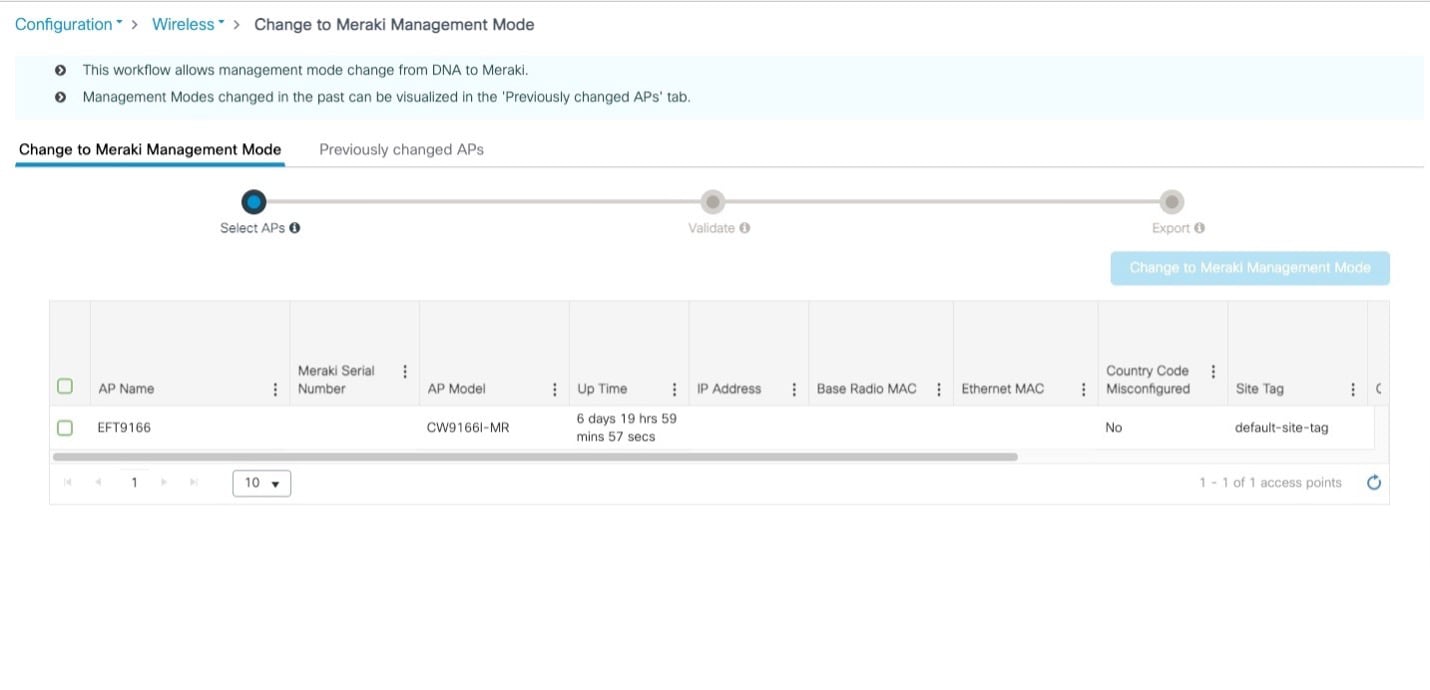Viewport: 1430px width, 690px height.
Task: Show info icon next to Validate
Action: [x=745, y=228]
